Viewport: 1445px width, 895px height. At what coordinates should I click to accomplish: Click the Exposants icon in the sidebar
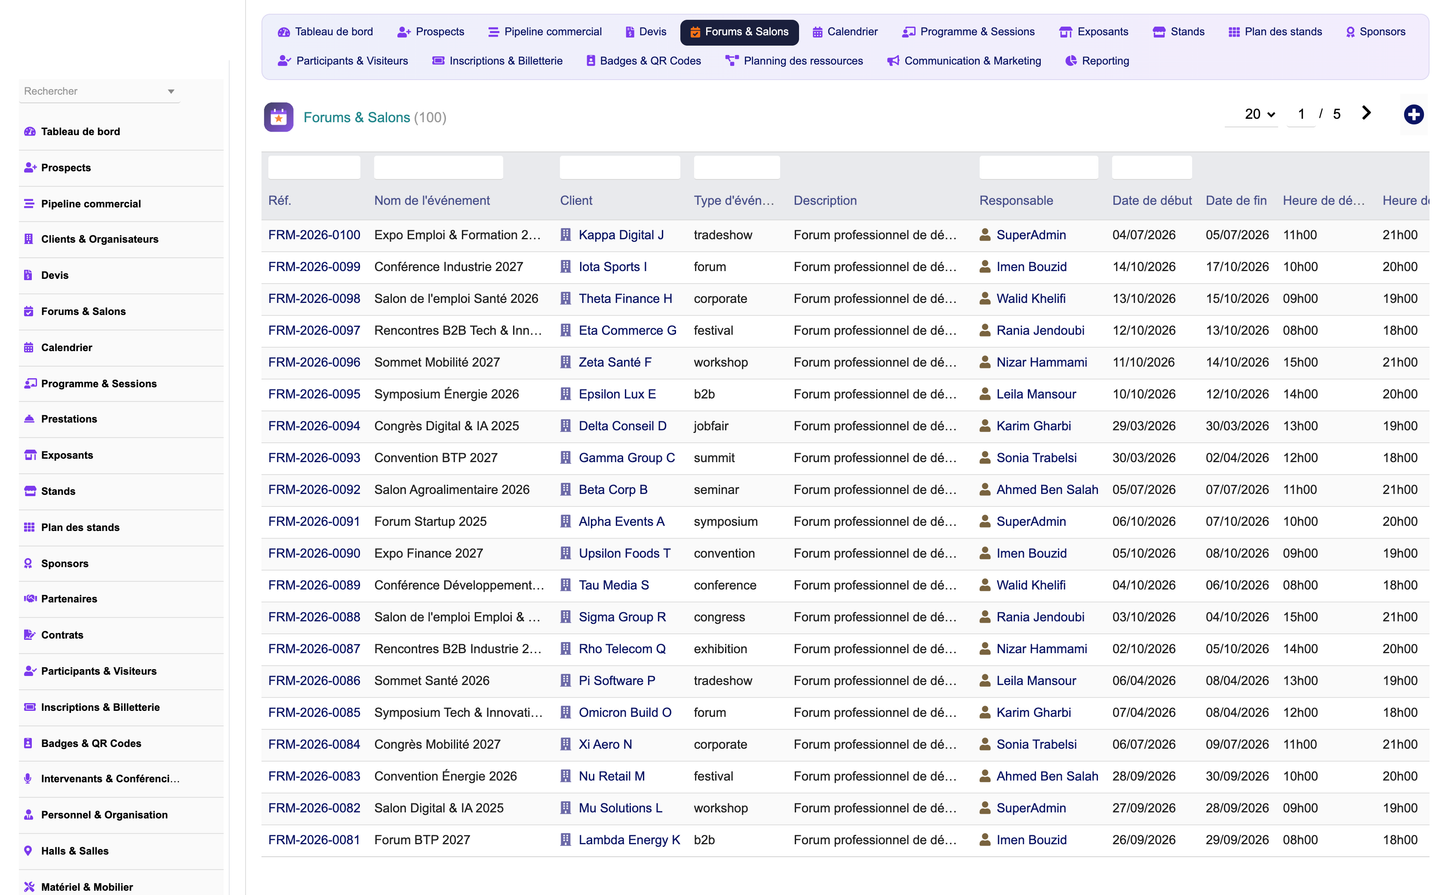pyautogui.click(x=29, y=455)
